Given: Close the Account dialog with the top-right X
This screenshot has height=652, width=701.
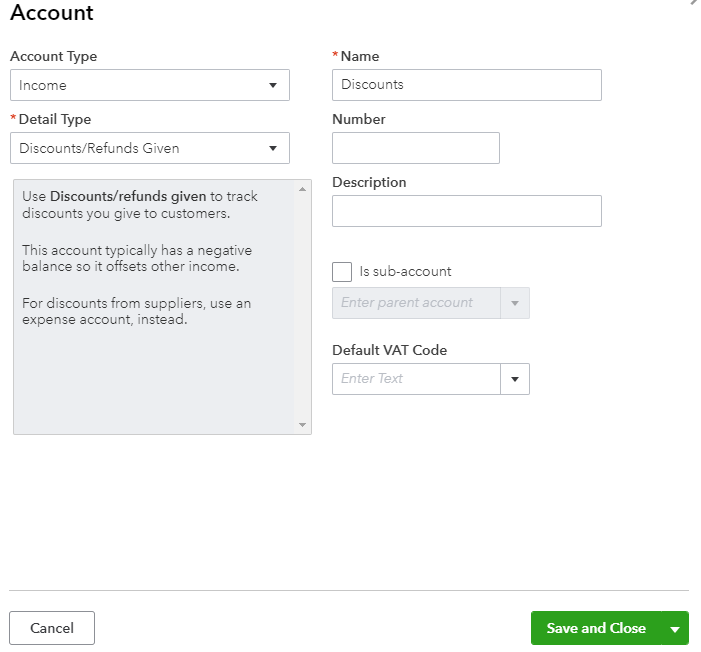Looking at the screenshot, I should pyautogui.click(x=695, y=3).
